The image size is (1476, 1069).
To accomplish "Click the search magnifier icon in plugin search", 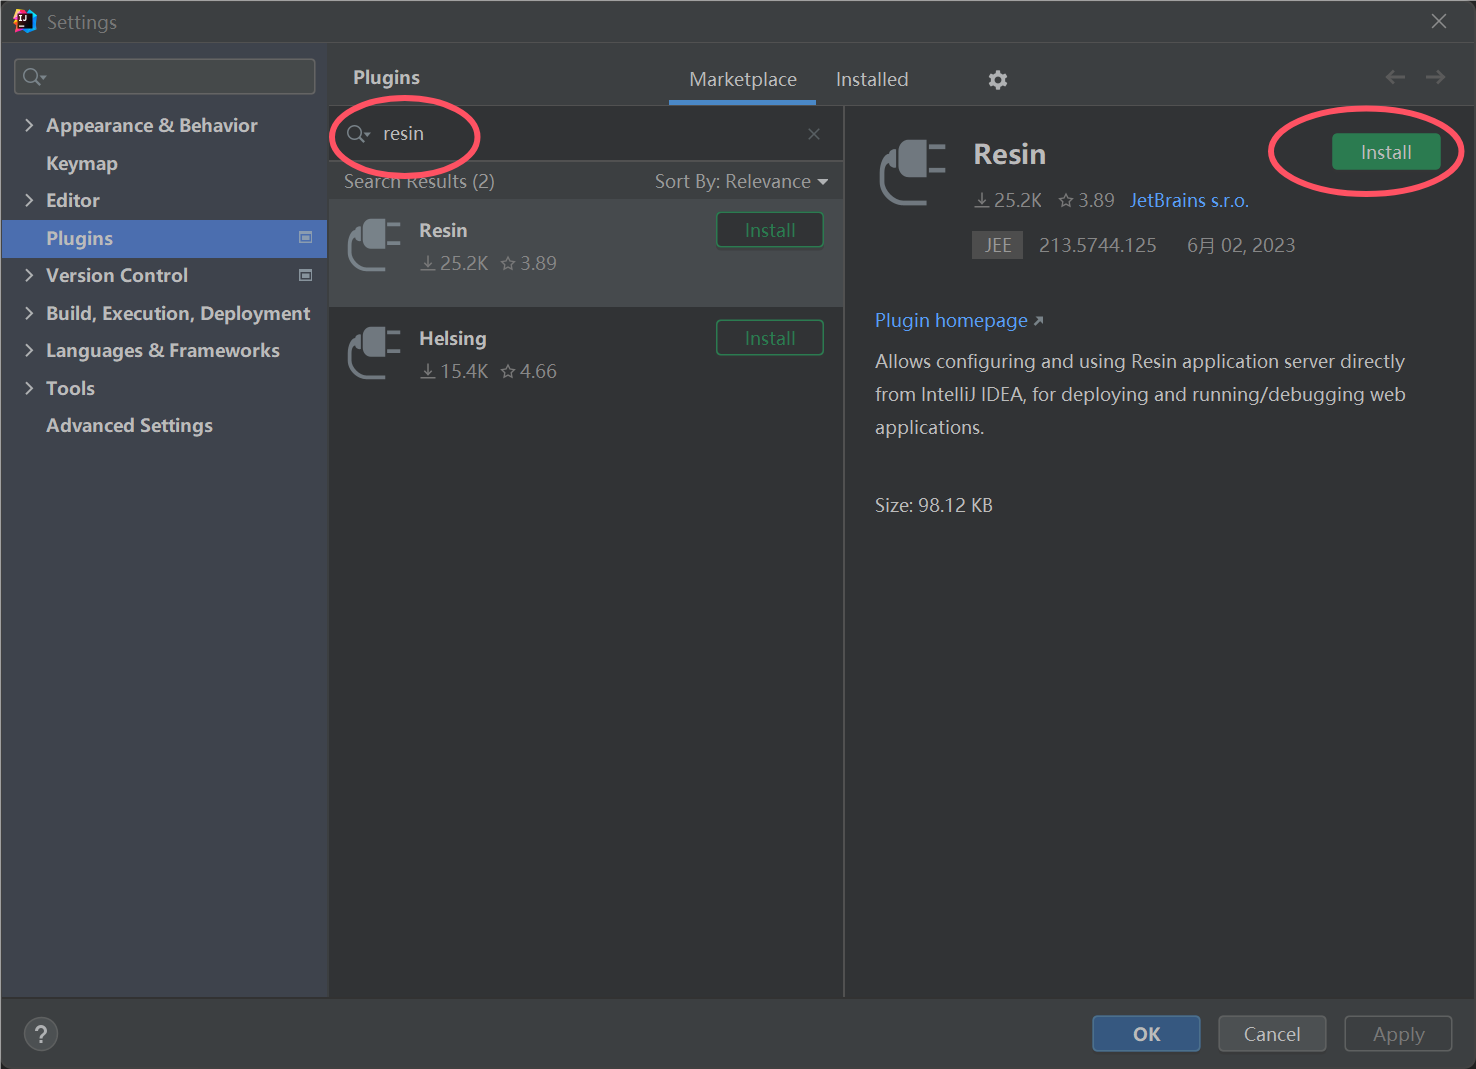I will [357, 134].
